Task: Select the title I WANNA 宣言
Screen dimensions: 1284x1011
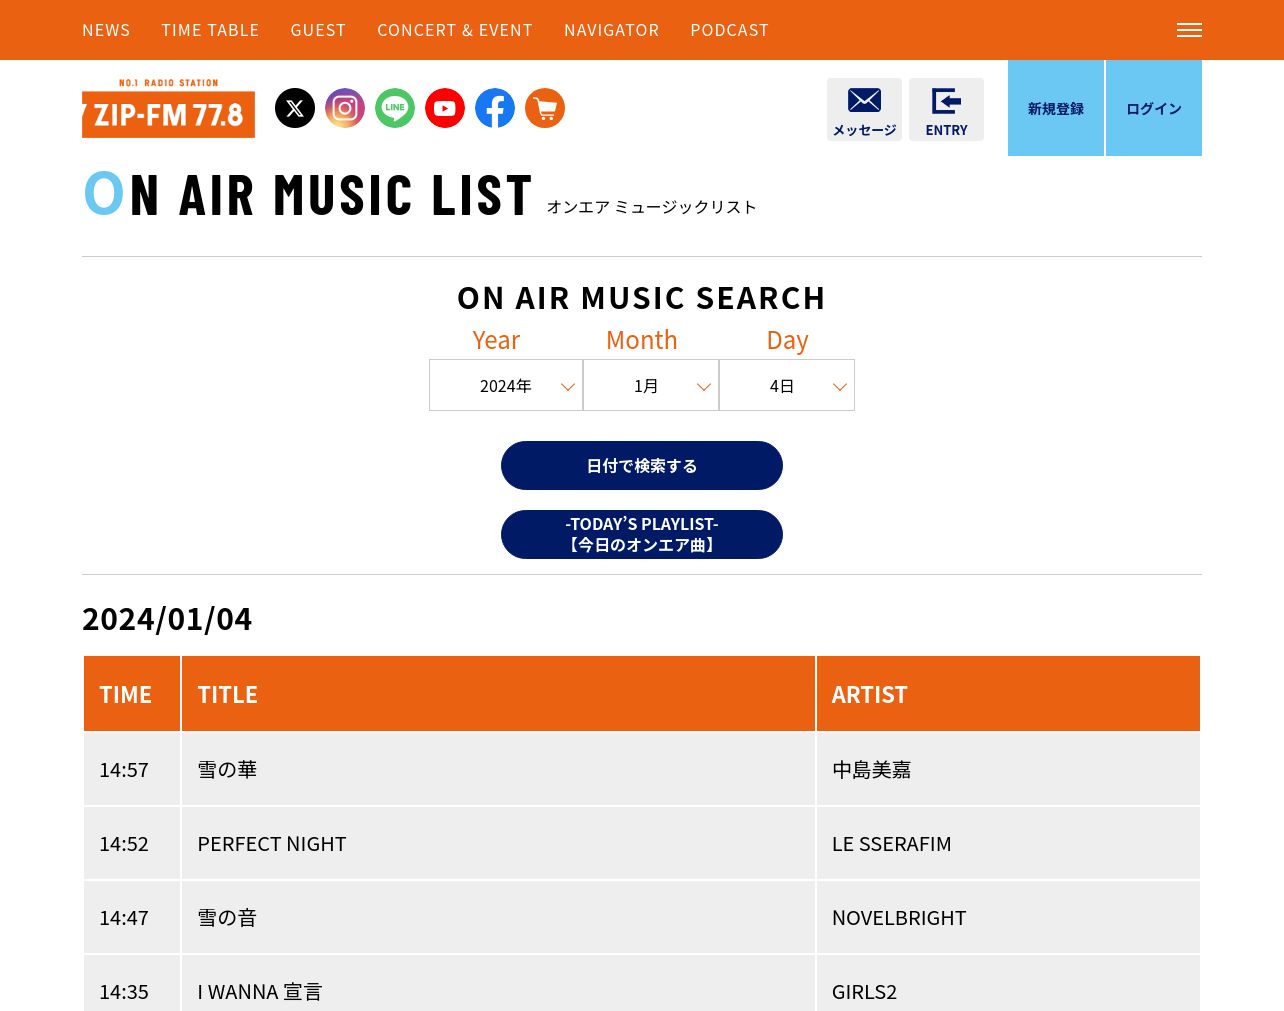Action: coord(260,991)
